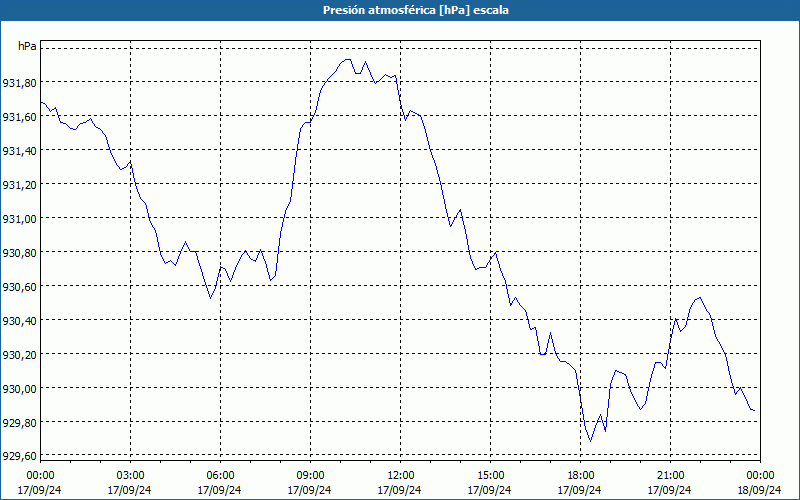
Task: Click the 929,60 y-axis label
Action: pyautogui.click(x=19, y=456)
